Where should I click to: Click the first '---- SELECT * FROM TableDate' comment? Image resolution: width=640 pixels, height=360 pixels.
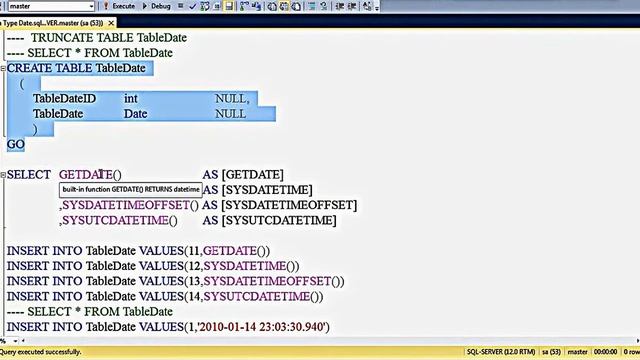tap(90, 53)
